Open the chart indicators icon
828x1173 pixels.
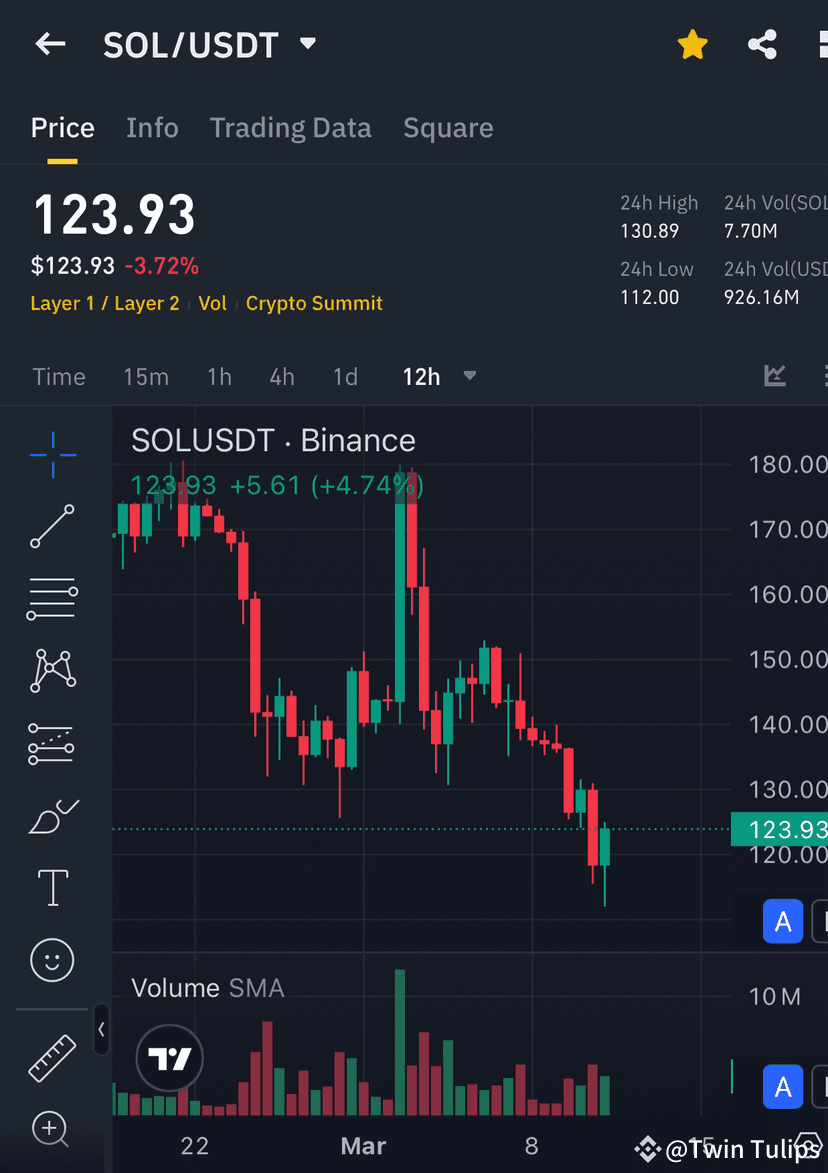[775, 376]
